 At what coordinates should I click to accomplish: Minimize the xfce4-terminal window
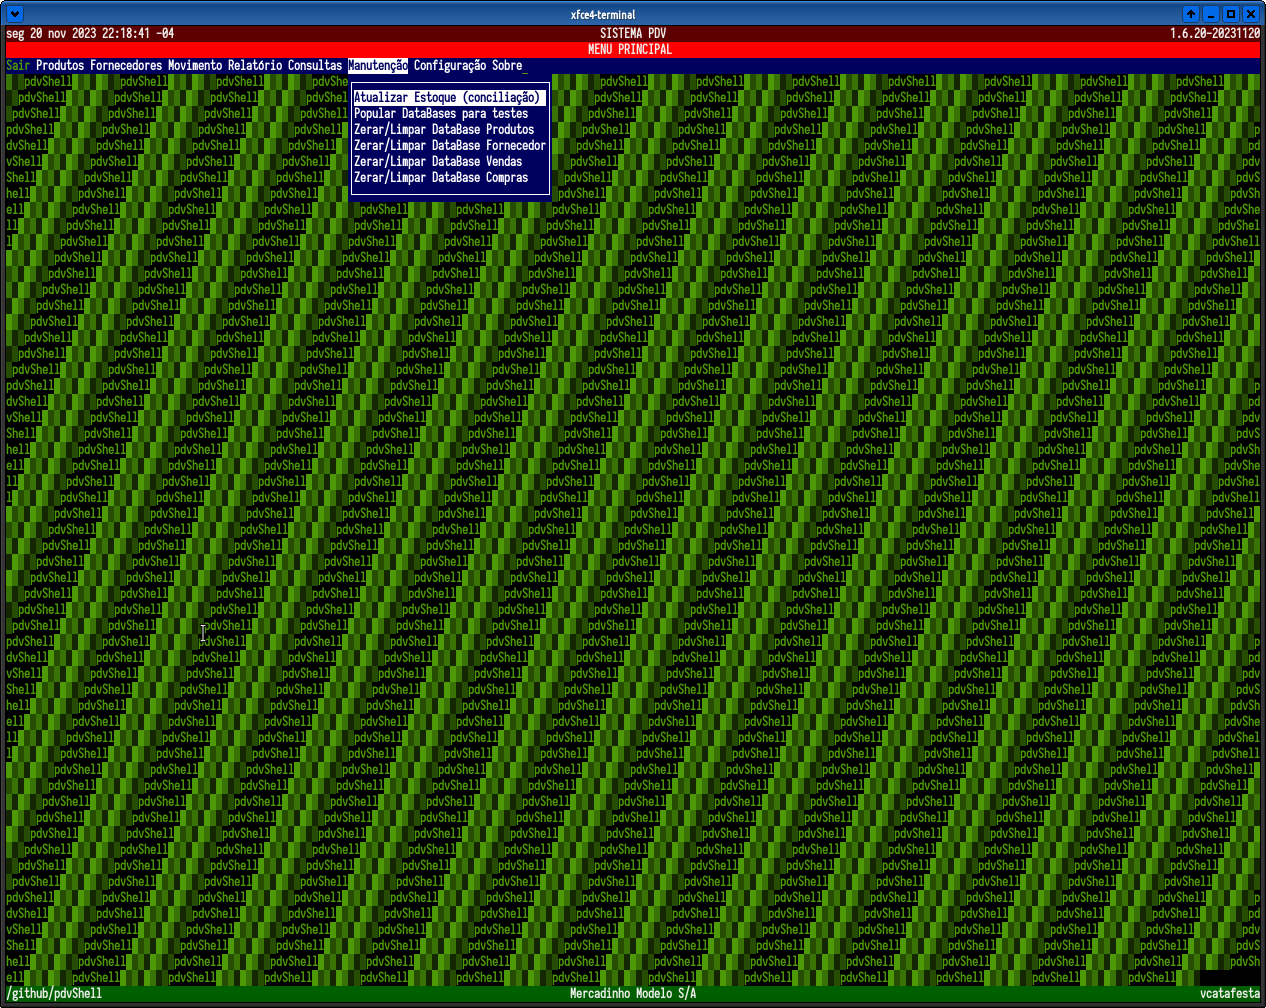1211,14
